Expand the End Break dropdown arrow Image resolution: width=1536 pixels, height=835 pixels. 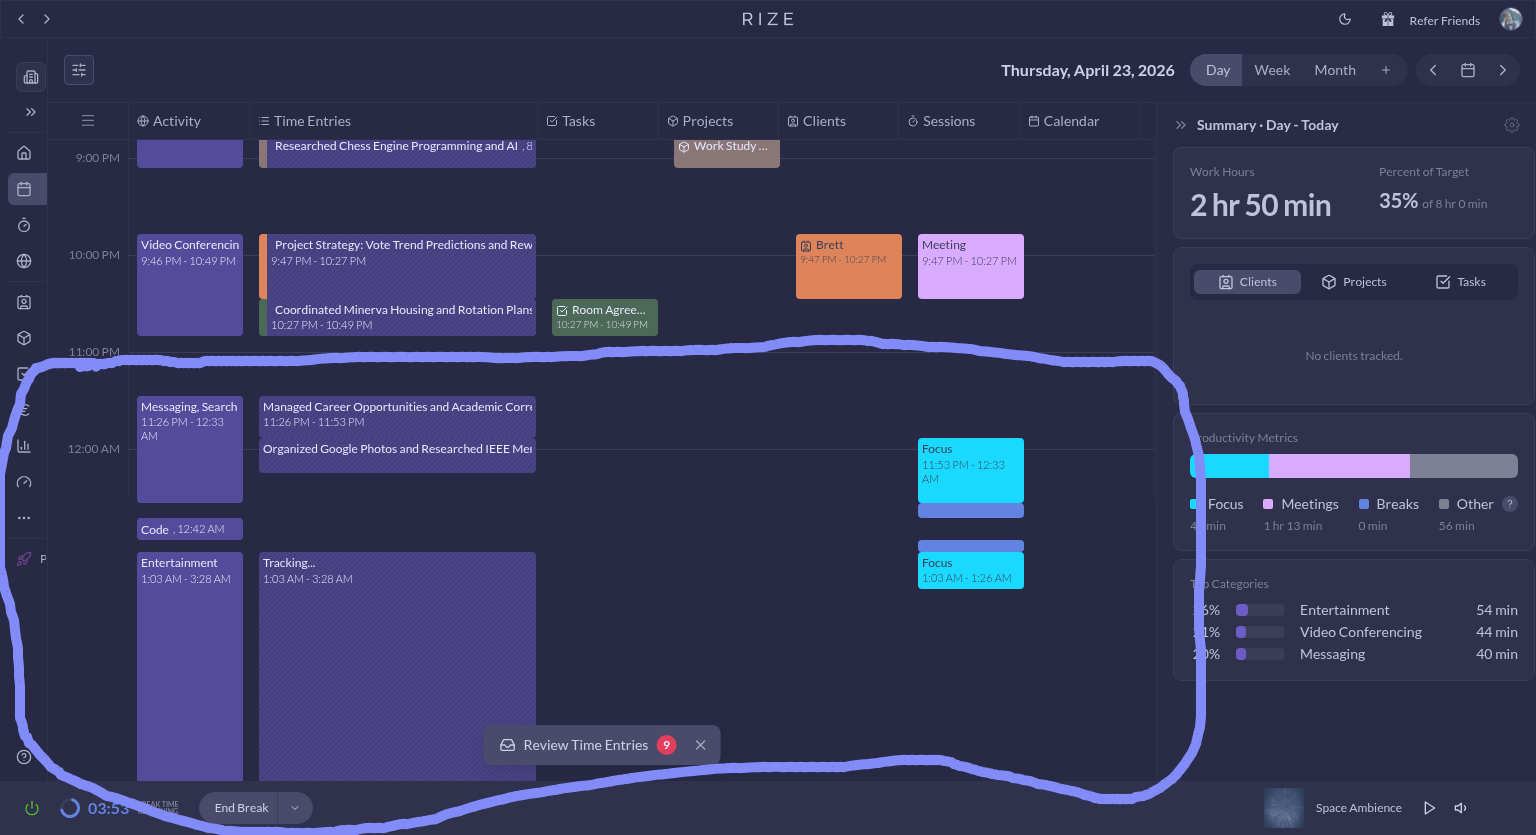(x=295, y=808)
